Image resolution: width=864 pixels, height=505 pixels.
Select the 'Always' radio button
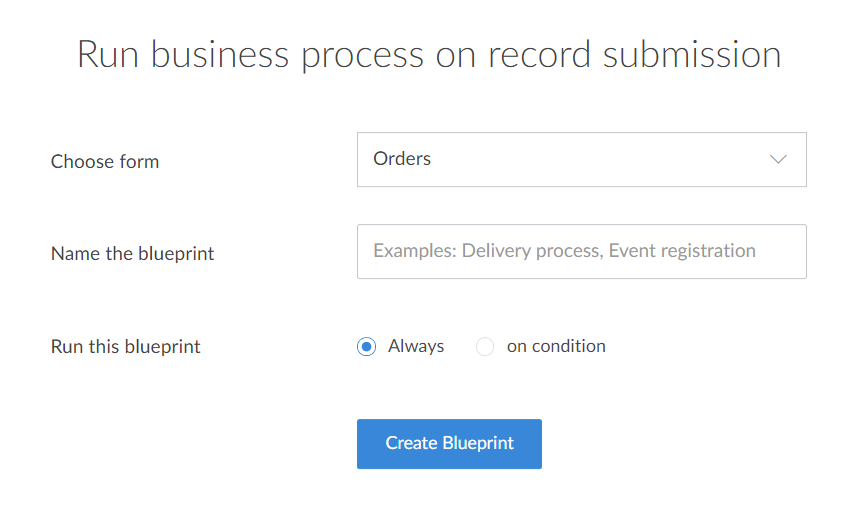pos(367,347)
